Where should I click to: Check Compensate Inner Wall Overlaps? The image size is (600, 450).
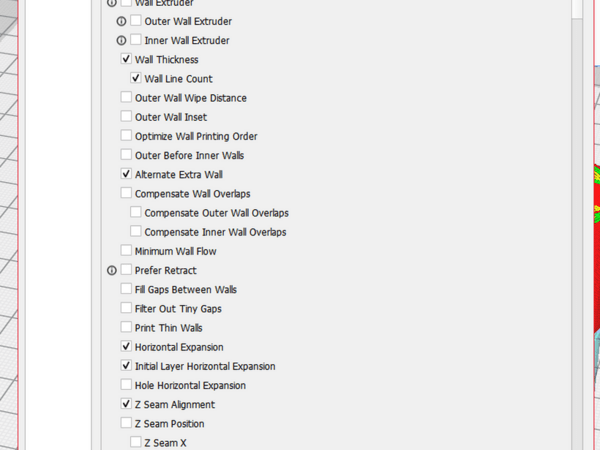pyautogui.click(x=136, y=232)
